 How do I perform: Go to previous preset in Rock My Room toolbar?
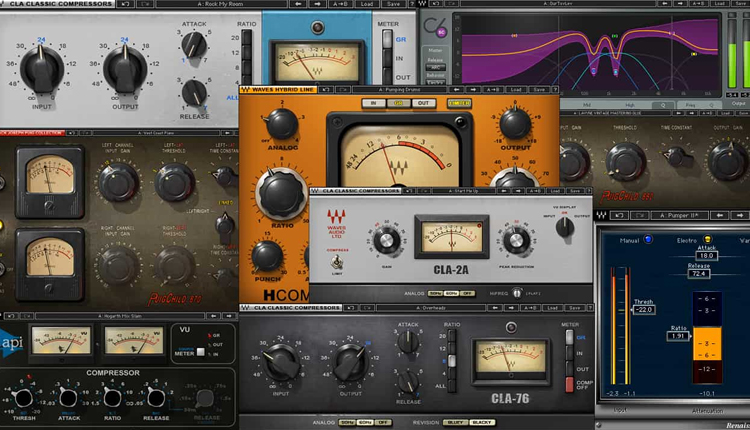click(298, 4)
